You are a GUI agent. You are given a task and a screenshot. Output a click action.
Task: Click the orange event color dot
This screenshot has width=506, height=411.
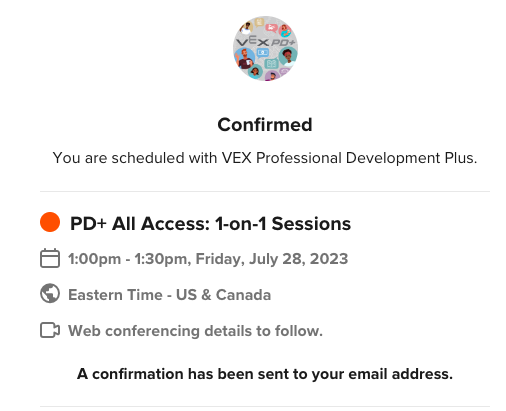tap(50, 222)
